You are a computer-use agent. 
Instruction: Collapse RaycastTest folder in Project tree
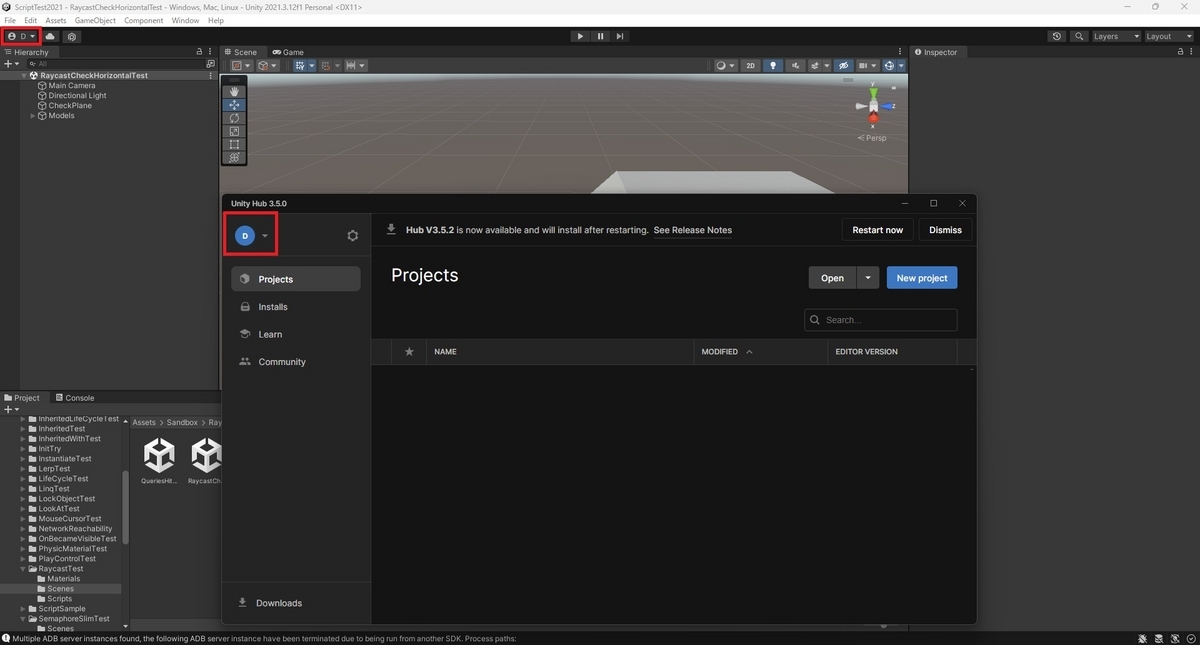point(23,569)
